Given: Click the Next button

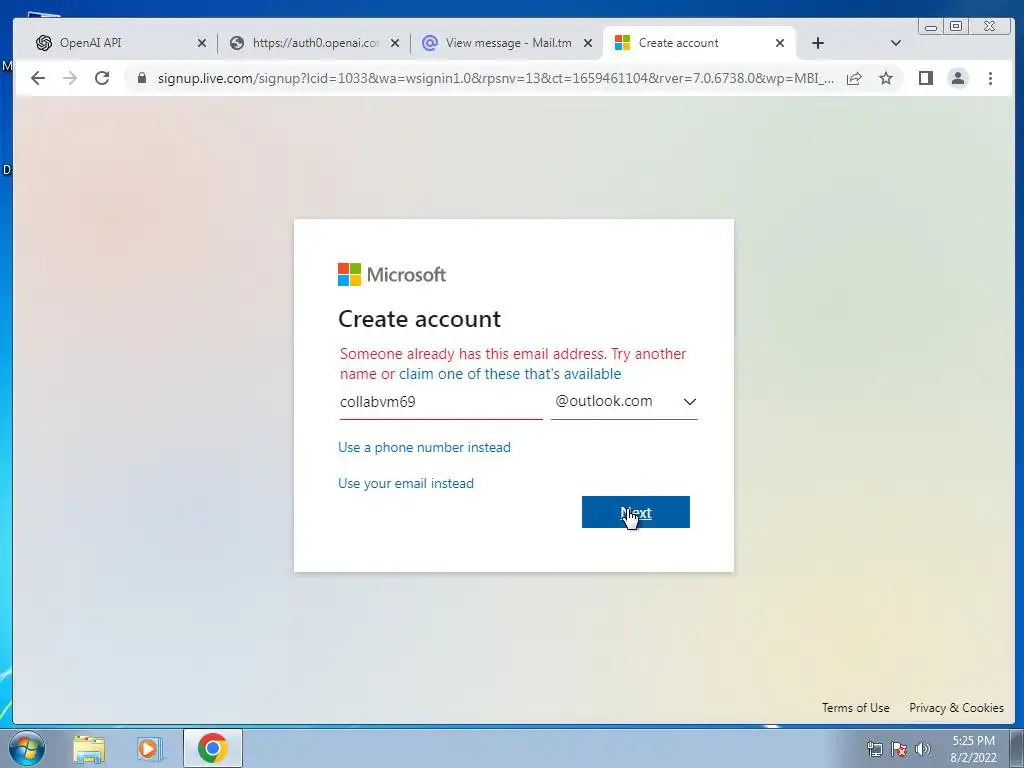Looking at the screenshot, I should coord(635,512).
